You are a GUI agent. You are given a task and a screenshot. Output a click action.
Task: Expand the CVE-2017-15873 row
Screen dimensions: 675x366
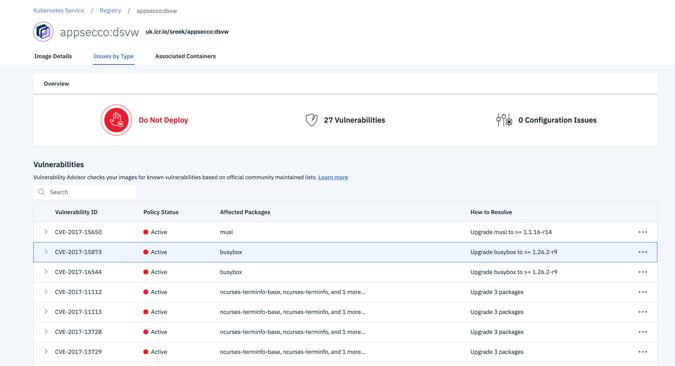(x=46, y=251)
